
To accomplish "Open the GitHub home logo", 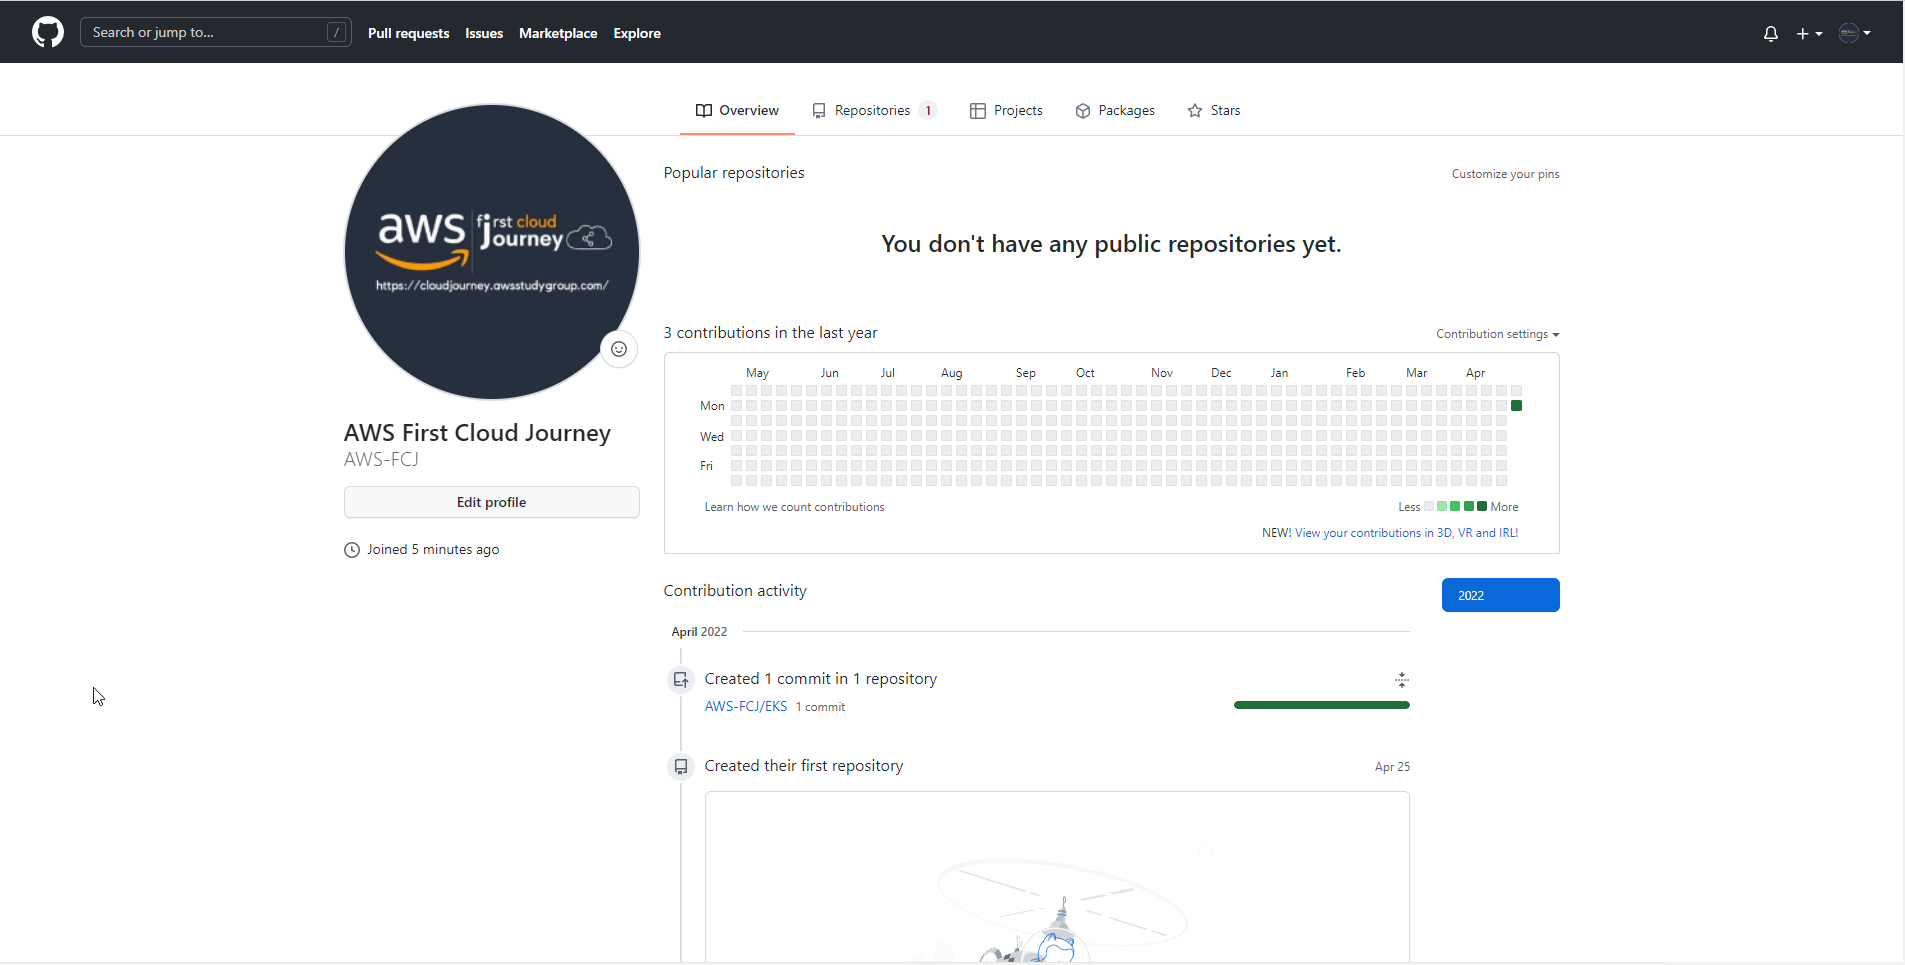I will point(48,32).
